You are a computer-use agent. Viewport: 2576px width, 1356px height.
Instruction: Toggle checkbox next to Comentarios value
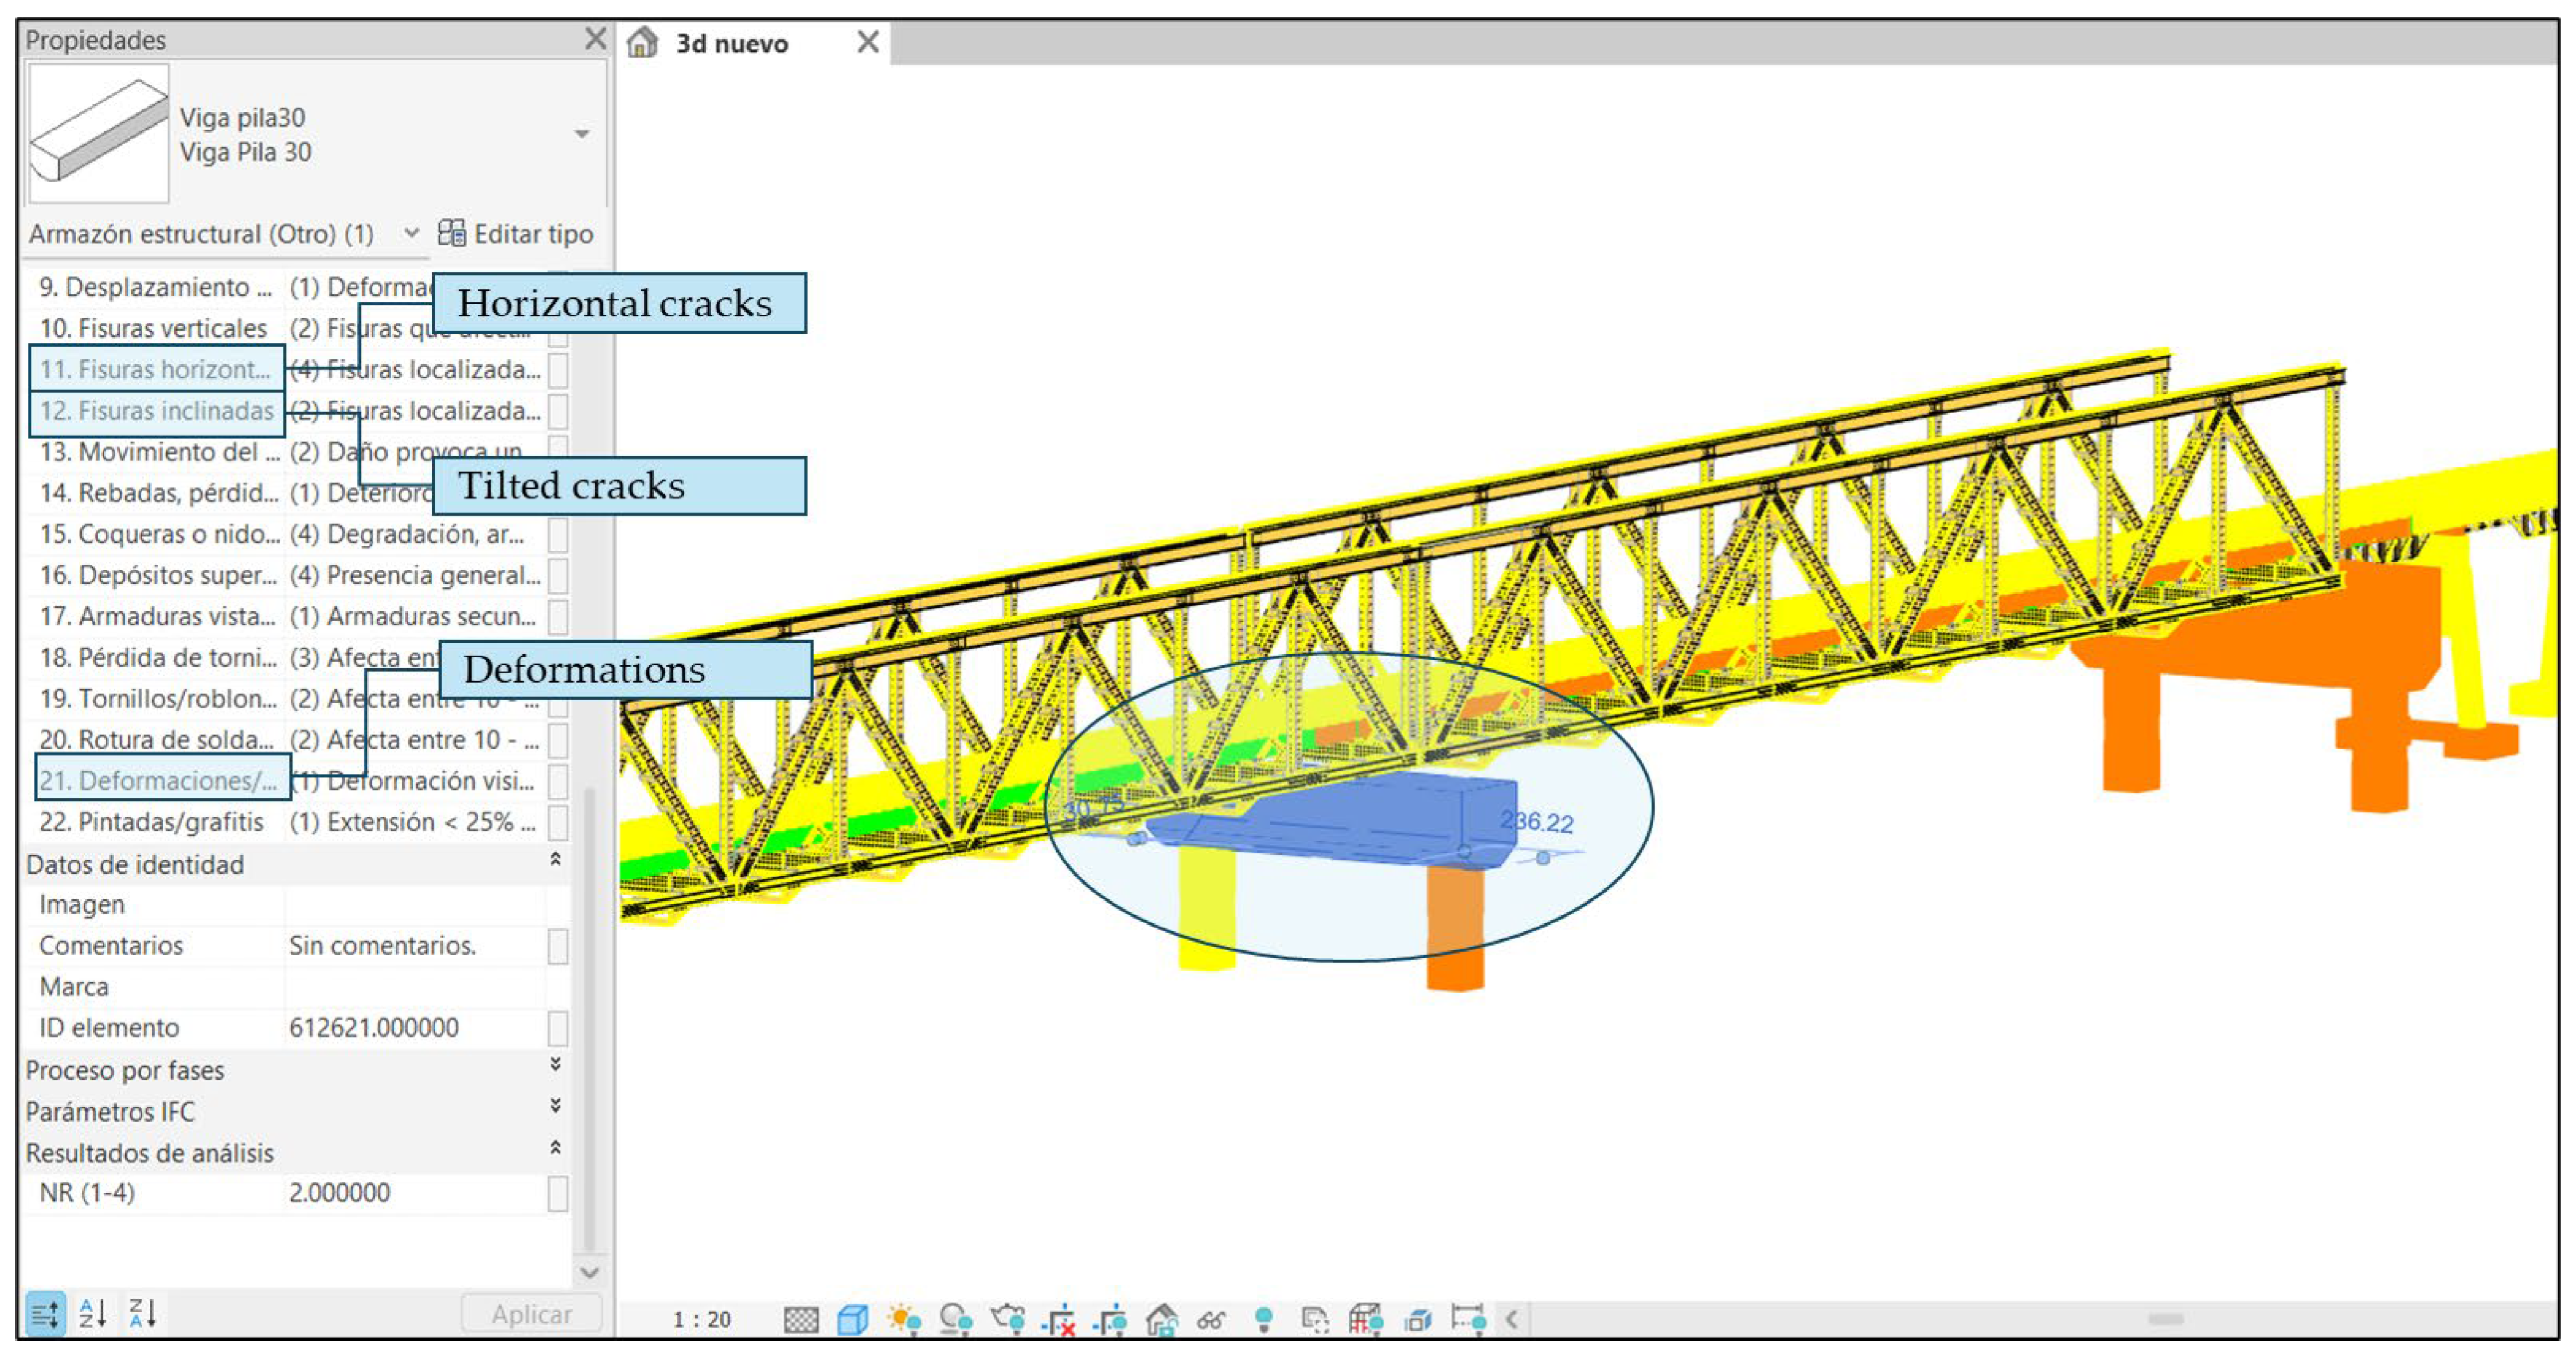558,946
